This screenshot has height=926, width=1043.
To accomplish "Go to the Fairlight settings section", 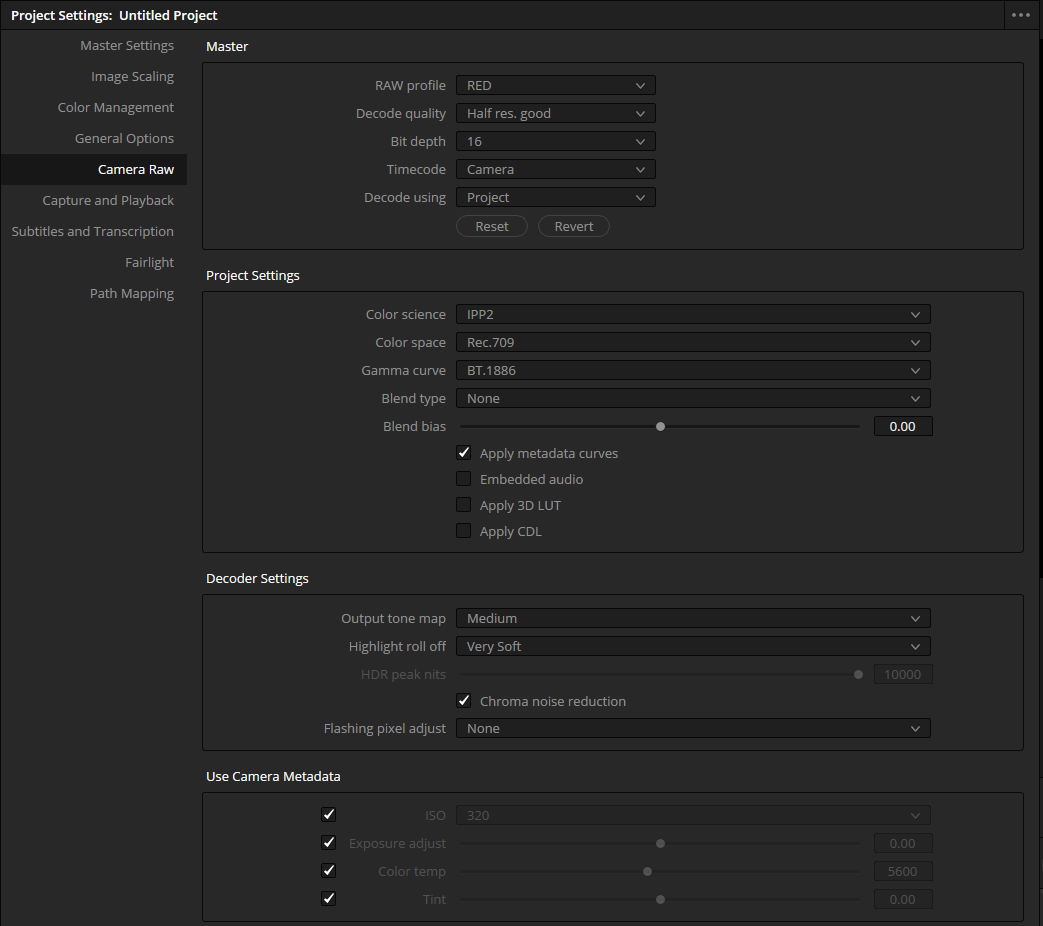I will pos(149,262).
